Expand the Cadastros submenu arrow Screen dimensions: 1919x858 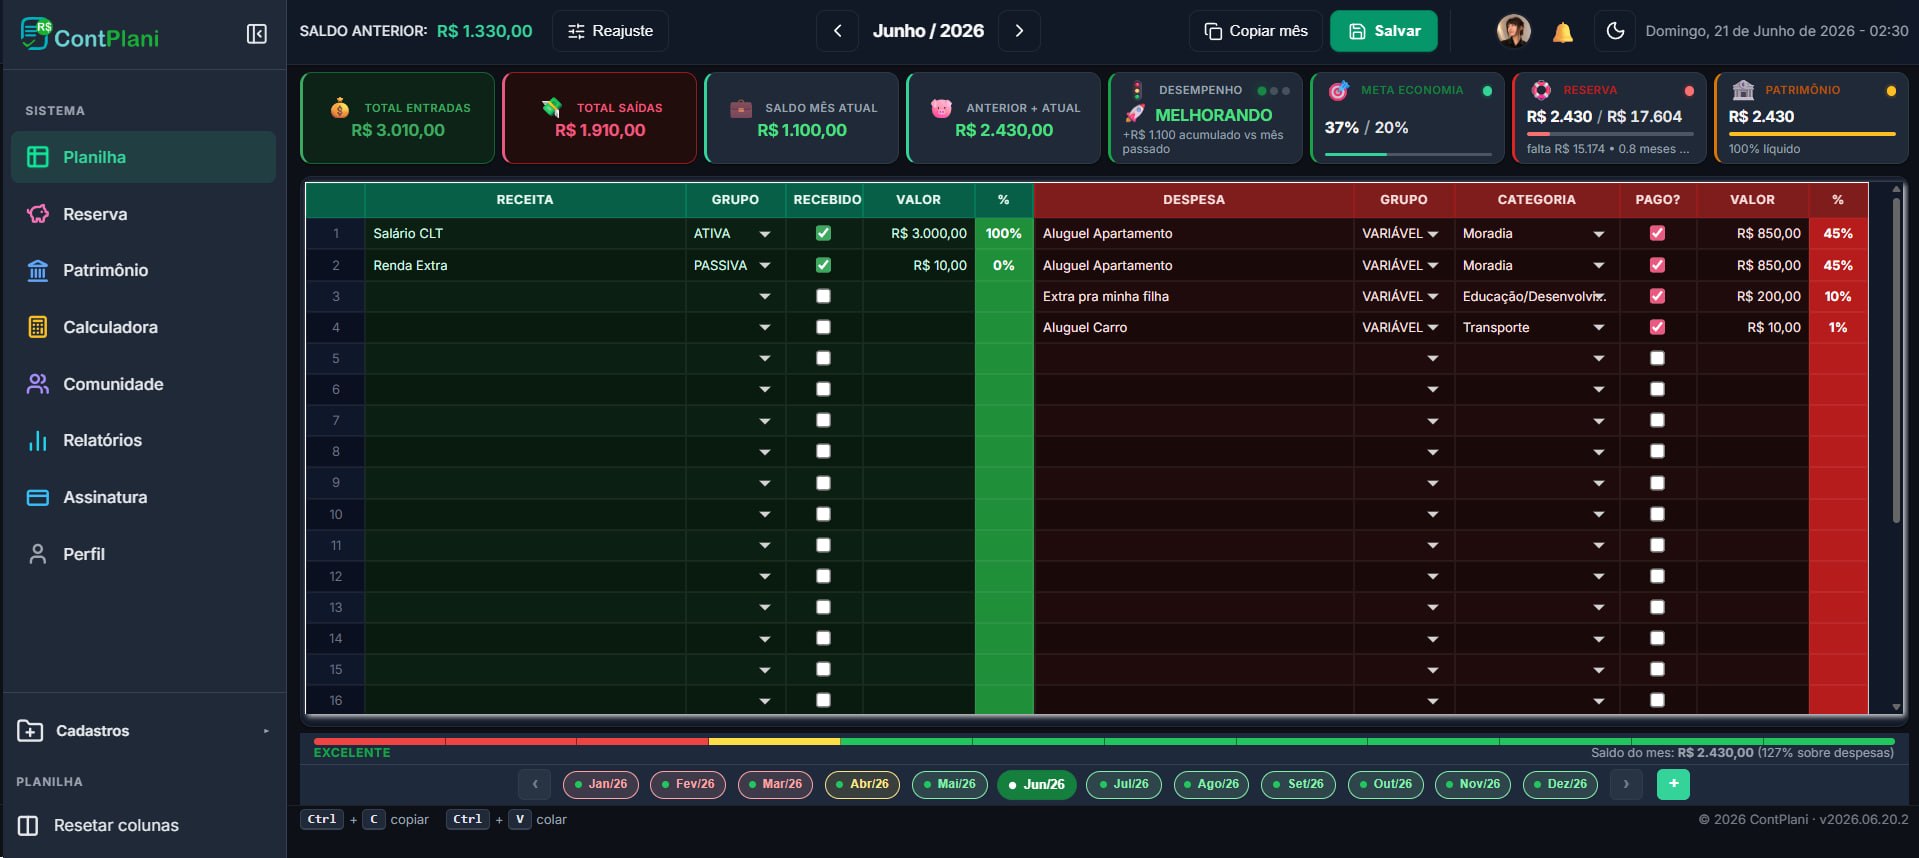click(266, 731)
